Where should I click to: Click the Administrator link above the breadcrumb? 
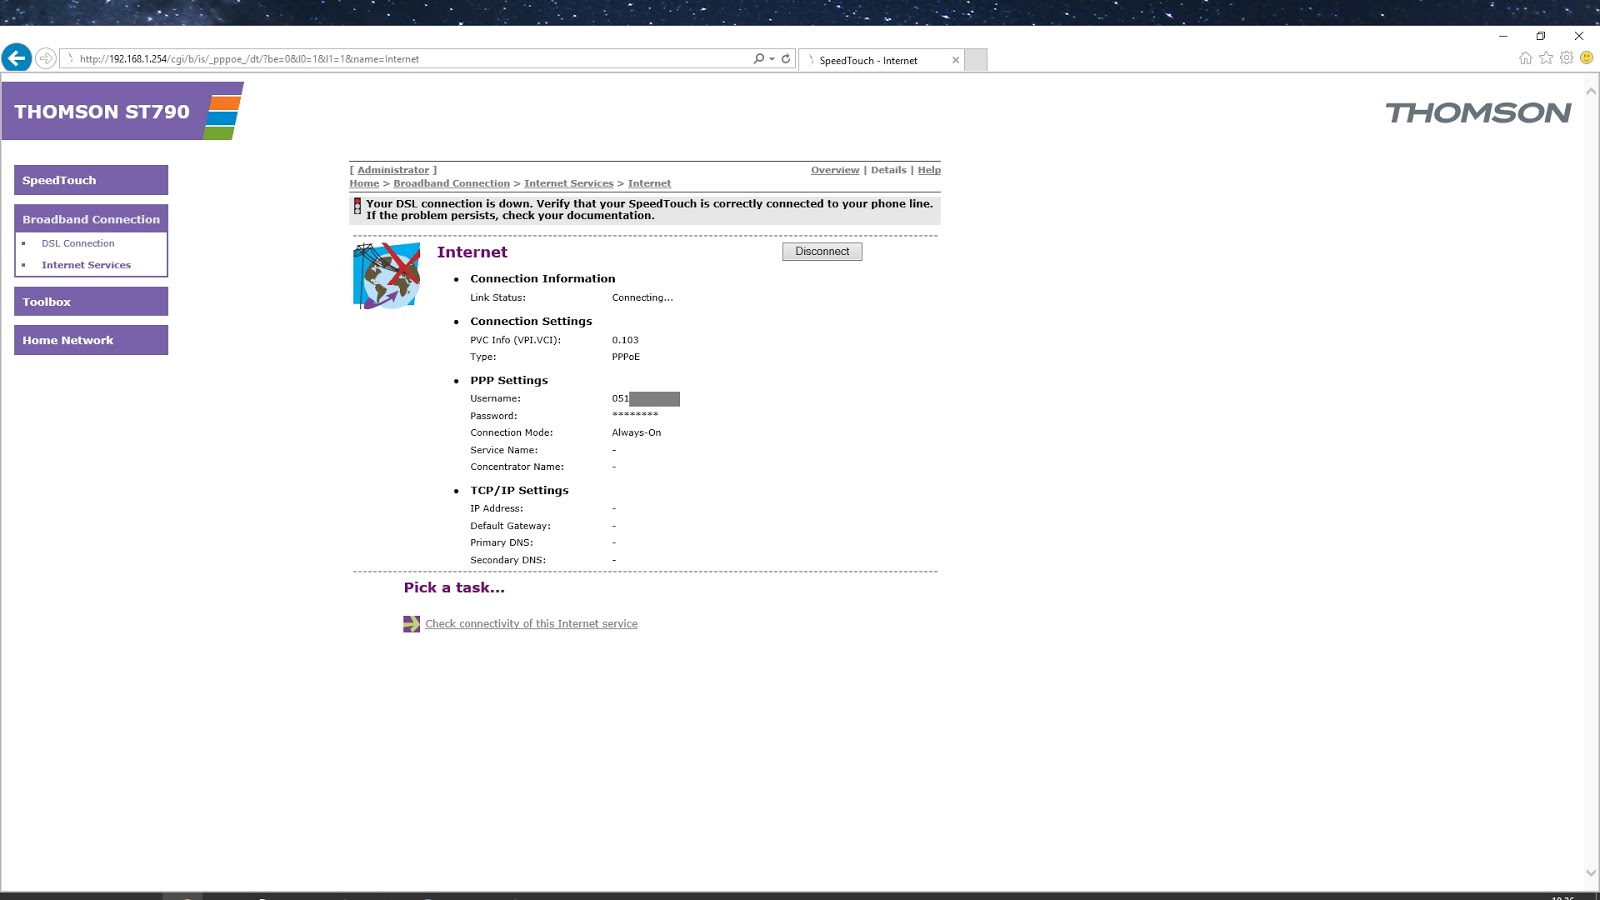392,170
